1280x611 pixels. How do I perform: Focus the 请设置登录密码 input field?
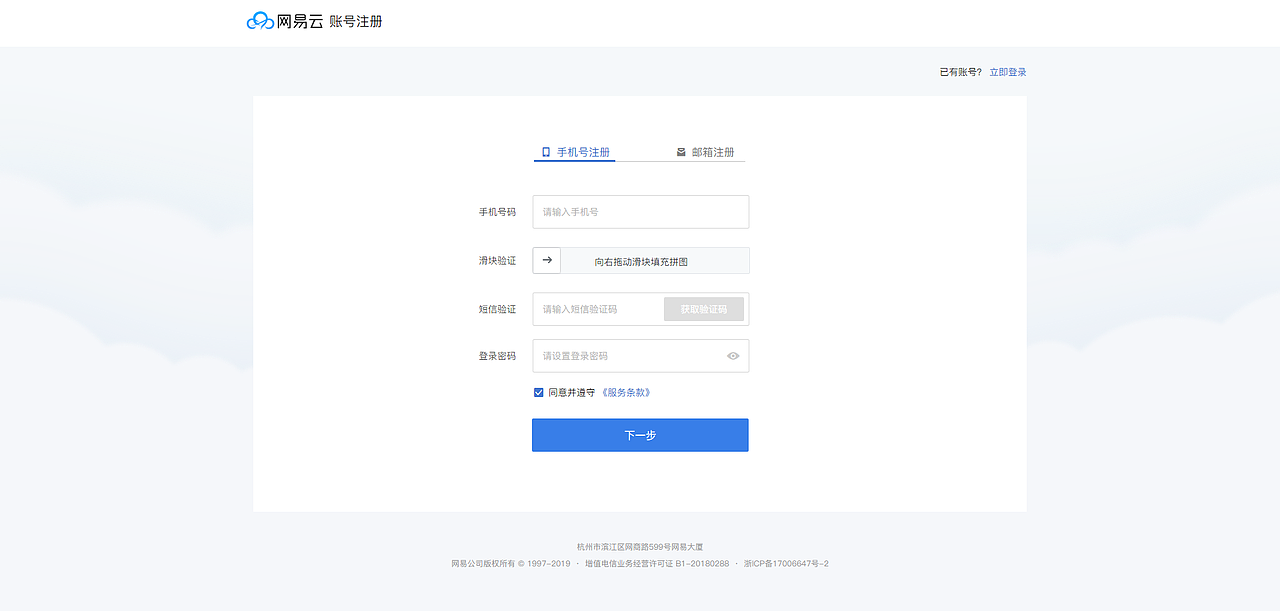pos(641,356)
